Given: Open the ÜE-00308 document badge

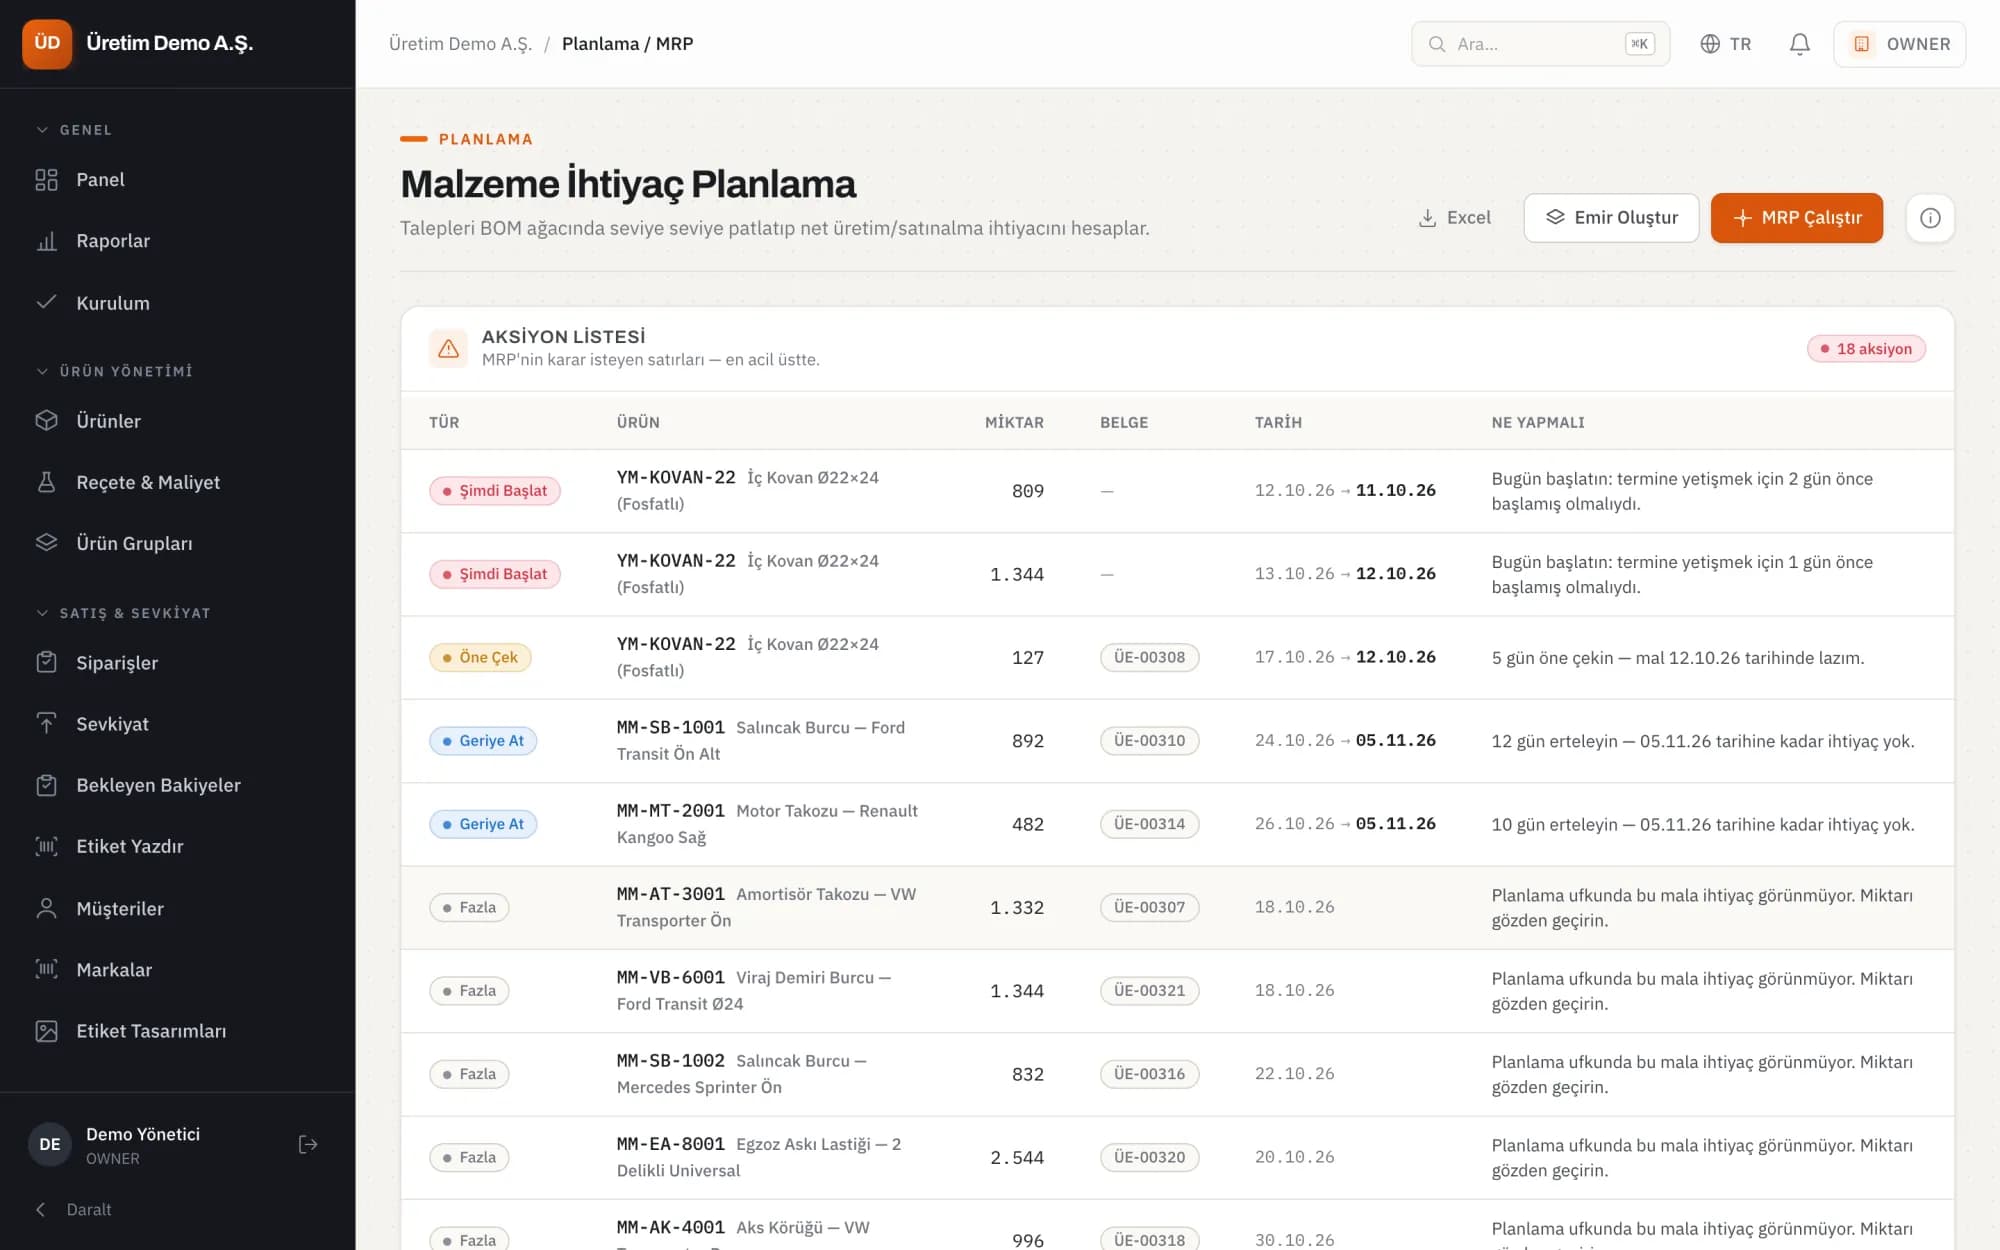Looking at the screenshot, I should [1149, 657].
